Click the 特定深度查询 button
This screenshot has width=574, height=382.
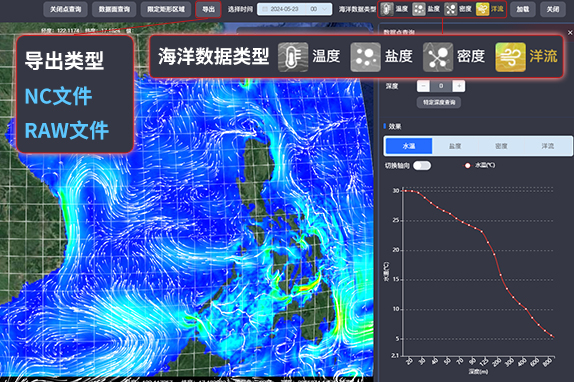pyautogui.click(x=439, y=102)
